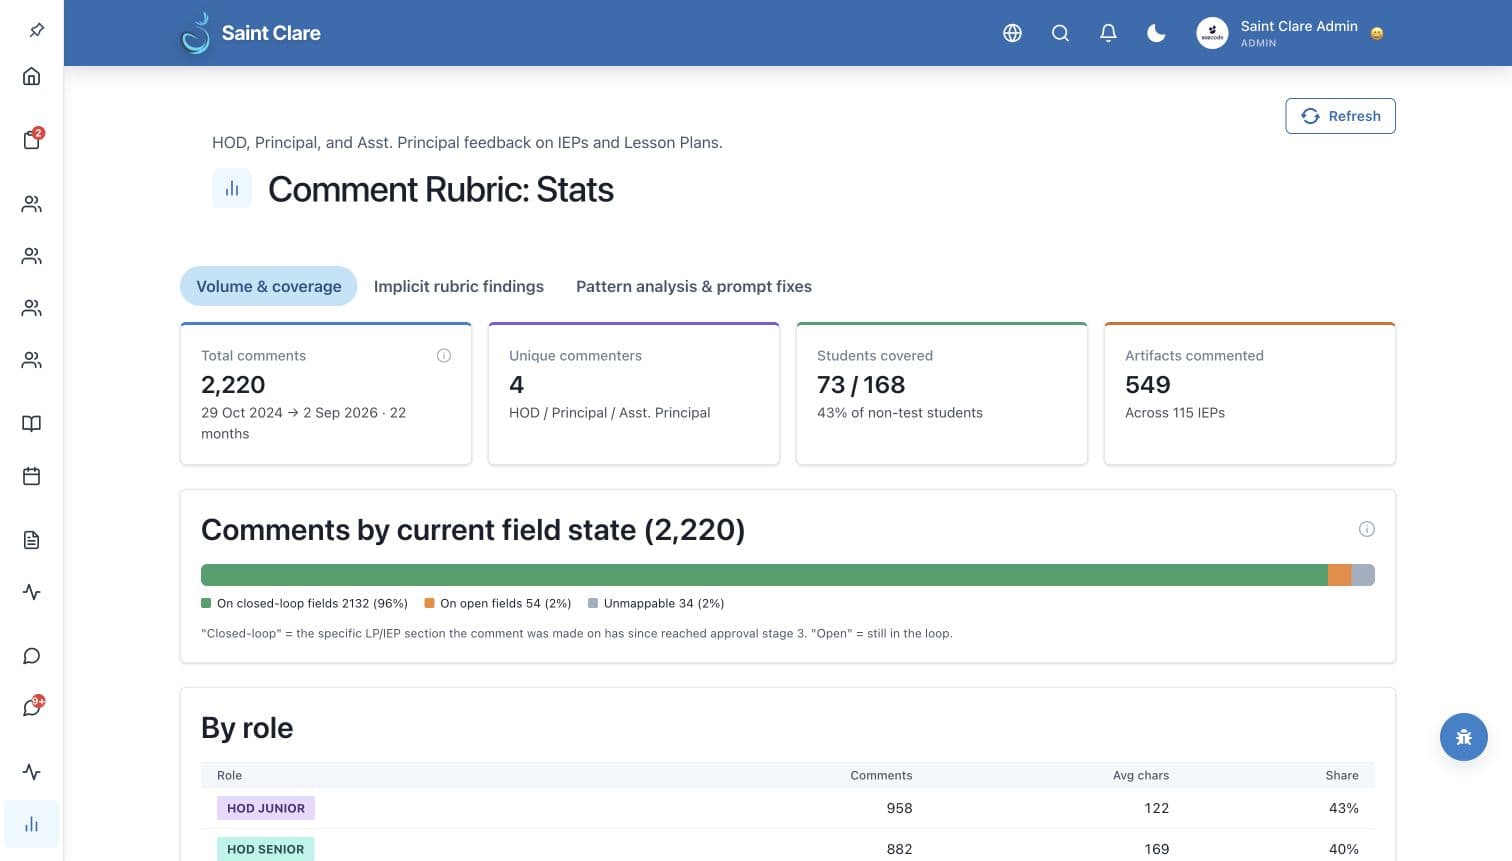The height and width of the screenshot is (861, 1512).
Task: Toggle dark mode with the moon icon
Action: pos(1156,33)
